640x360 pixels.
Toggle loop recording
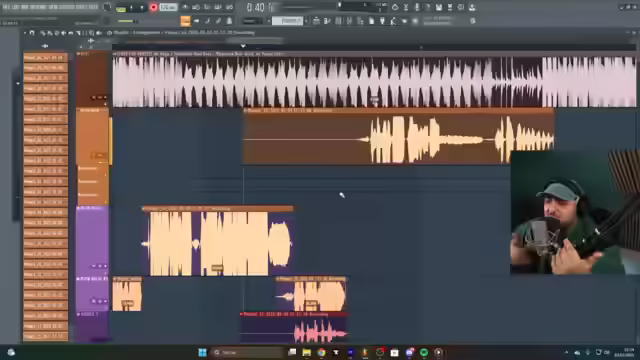[229, 7]
